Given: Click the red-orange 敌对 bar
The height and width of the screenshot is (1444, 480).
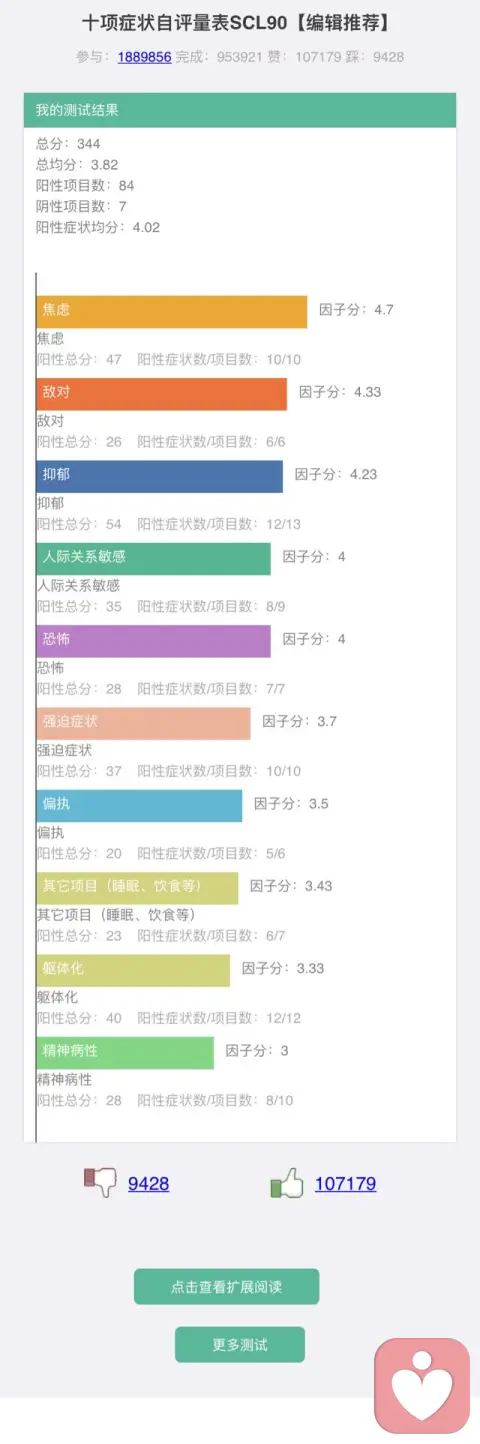Looking at the screenshot, I should click(x=162, y=393).
